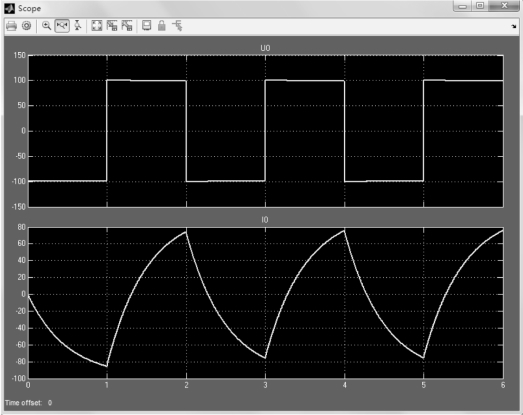The image size is (523, 415).
Task: Click inside the U0 voltage waveform axes
Action: [x=266, y=131]
